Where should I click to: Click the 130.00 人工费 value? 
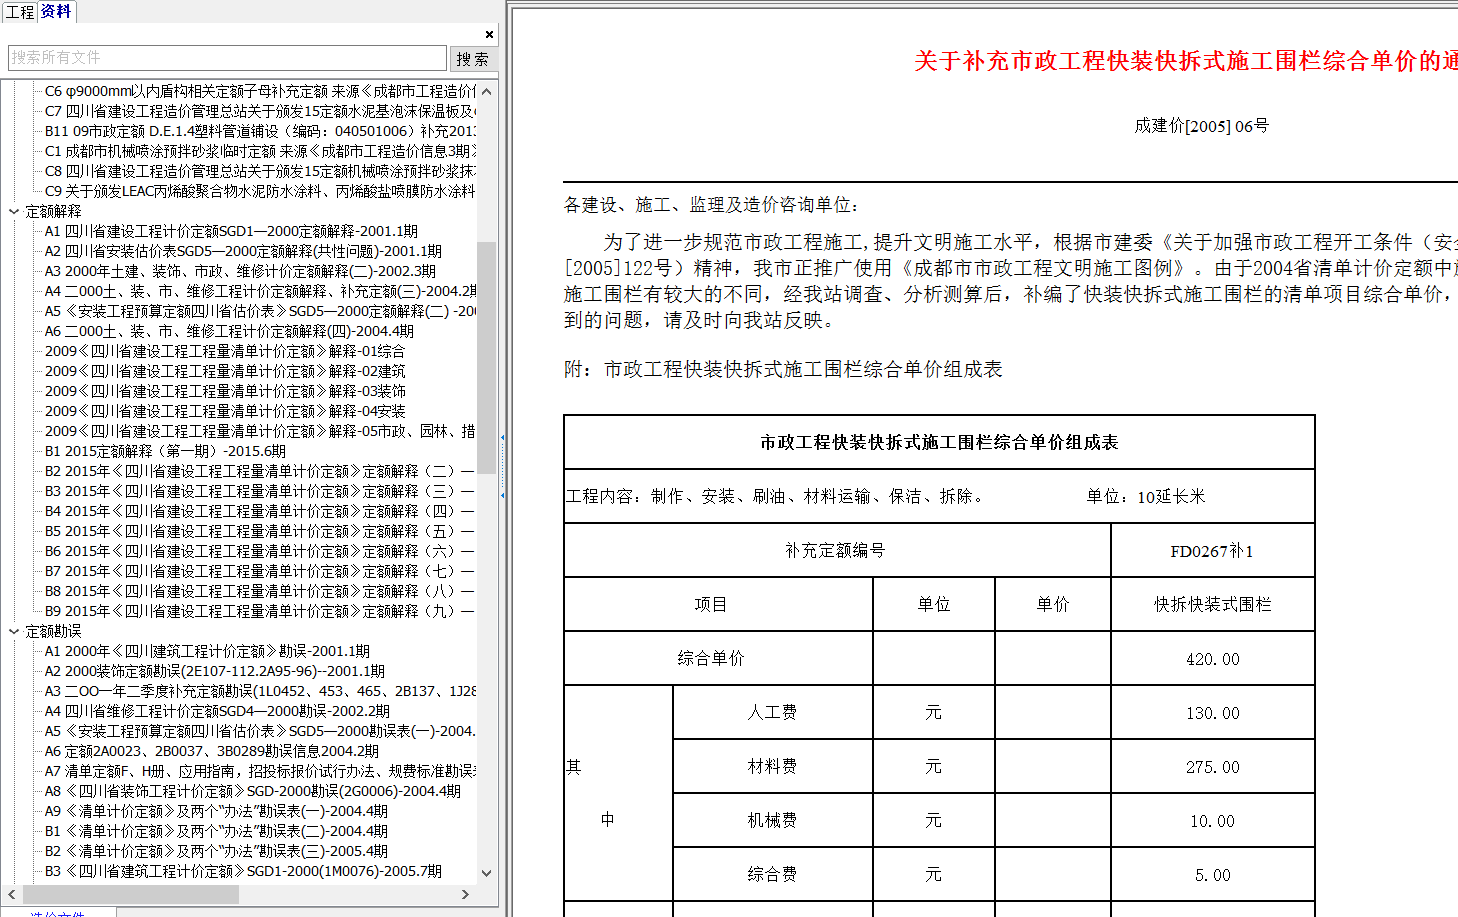(x=1212, y=713)
